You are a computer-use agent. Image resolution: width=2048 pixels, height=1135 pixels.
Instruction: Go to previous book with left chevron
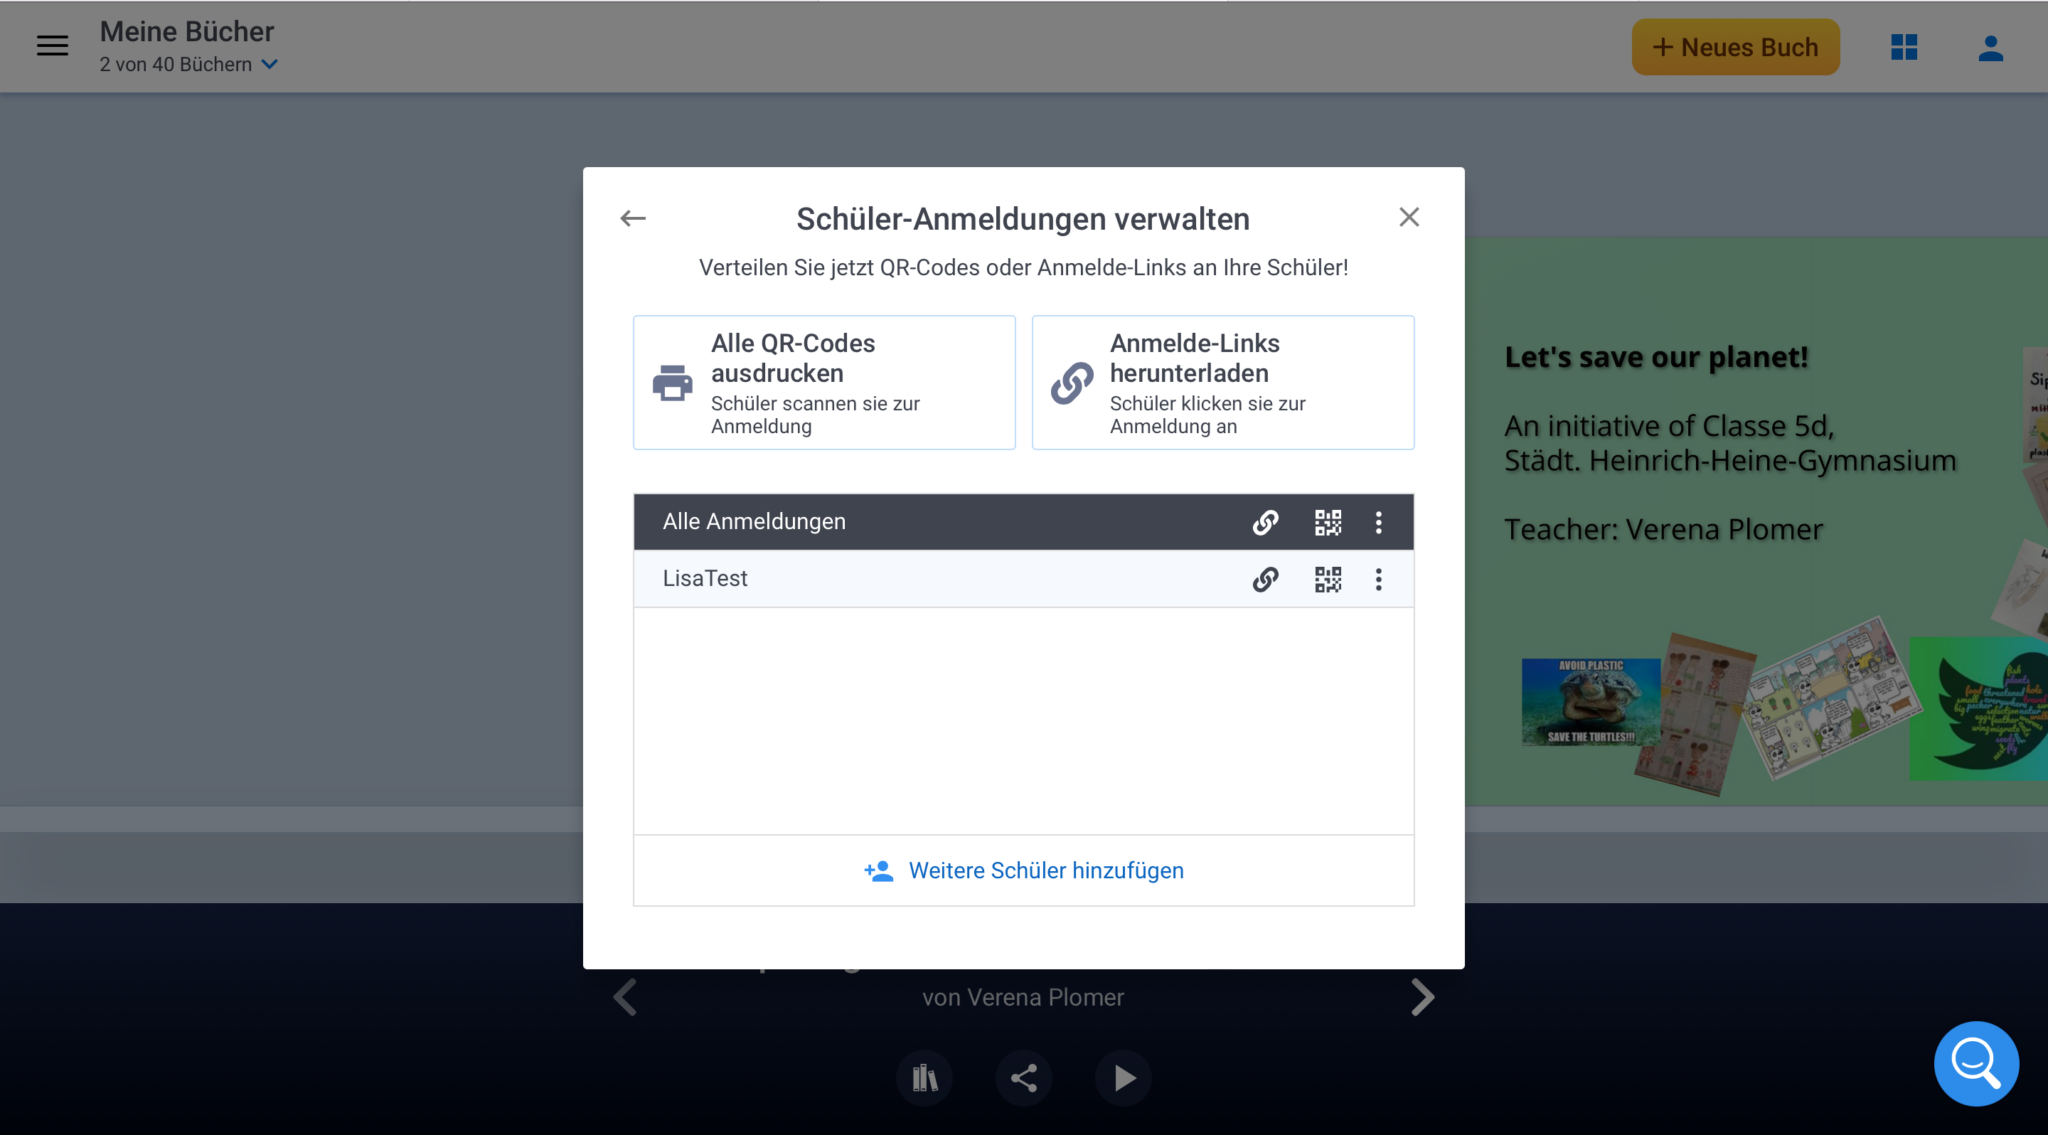(x=626, y=997)
